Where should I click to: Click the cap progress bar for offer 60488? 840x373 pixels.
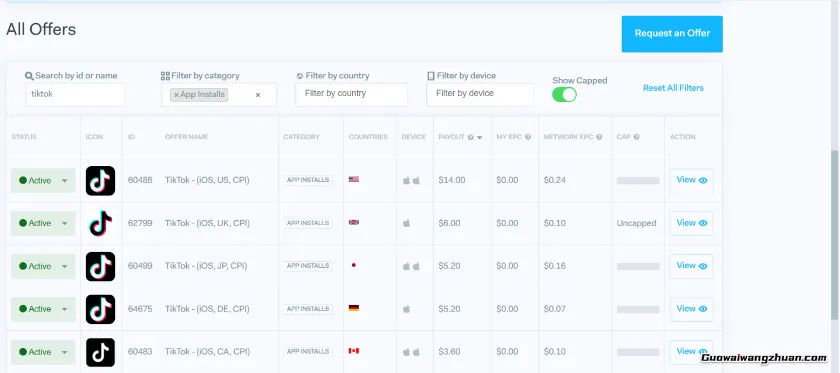coord(638,181)
